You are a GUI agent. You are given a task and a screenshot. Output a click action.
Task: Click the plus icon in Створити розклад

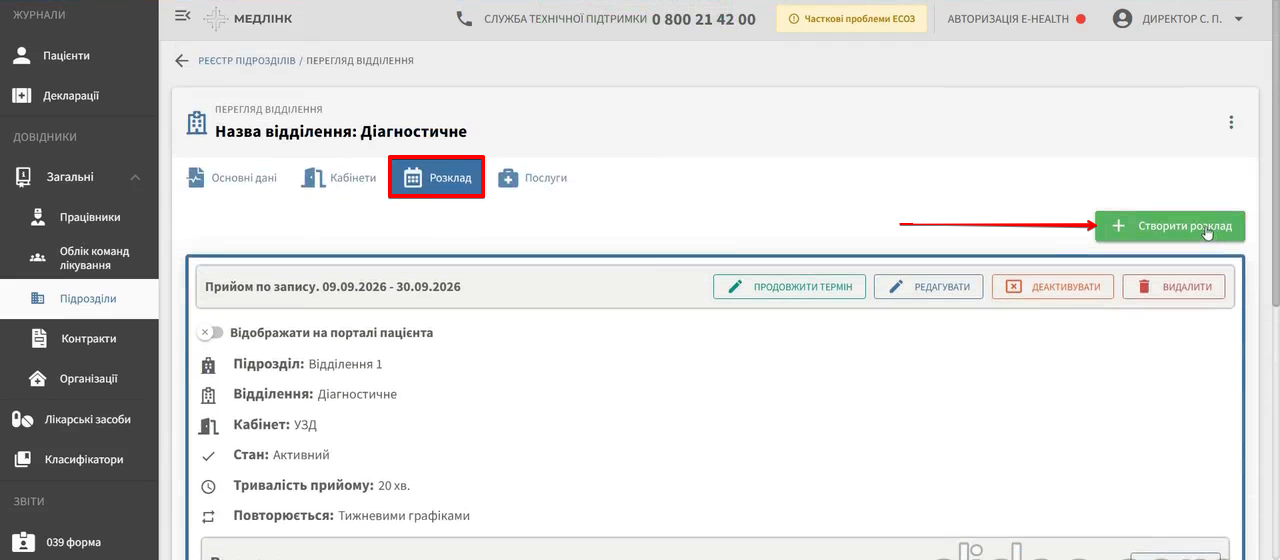point(1118,226)
